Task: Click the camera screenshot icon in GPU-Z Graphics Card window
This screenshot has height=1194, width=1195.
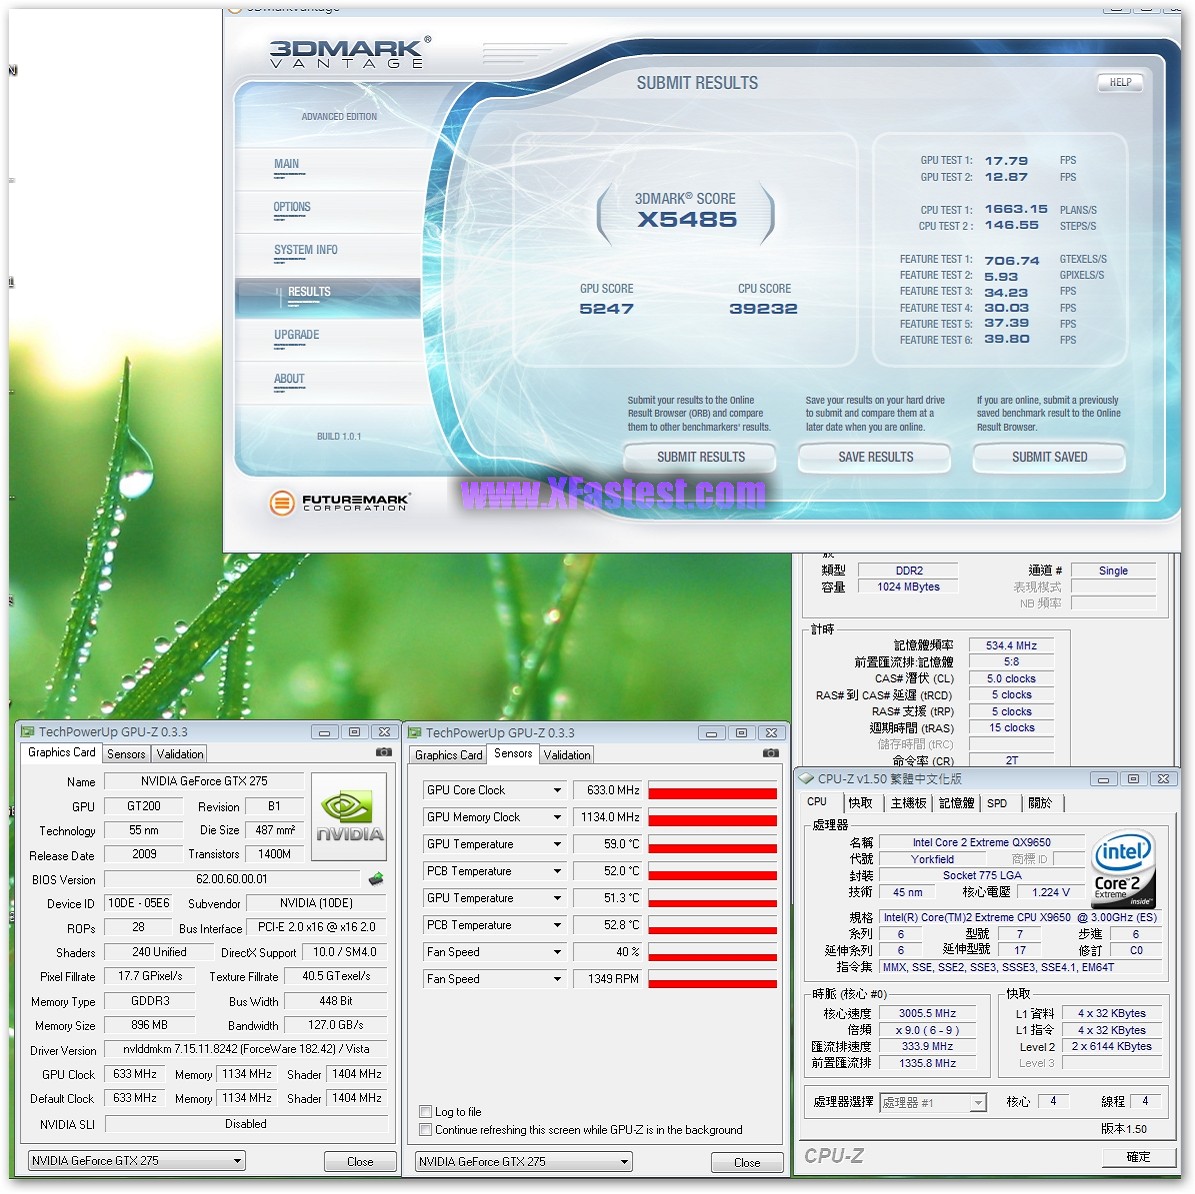Action: pyautogui.click(x=383, y=752)
